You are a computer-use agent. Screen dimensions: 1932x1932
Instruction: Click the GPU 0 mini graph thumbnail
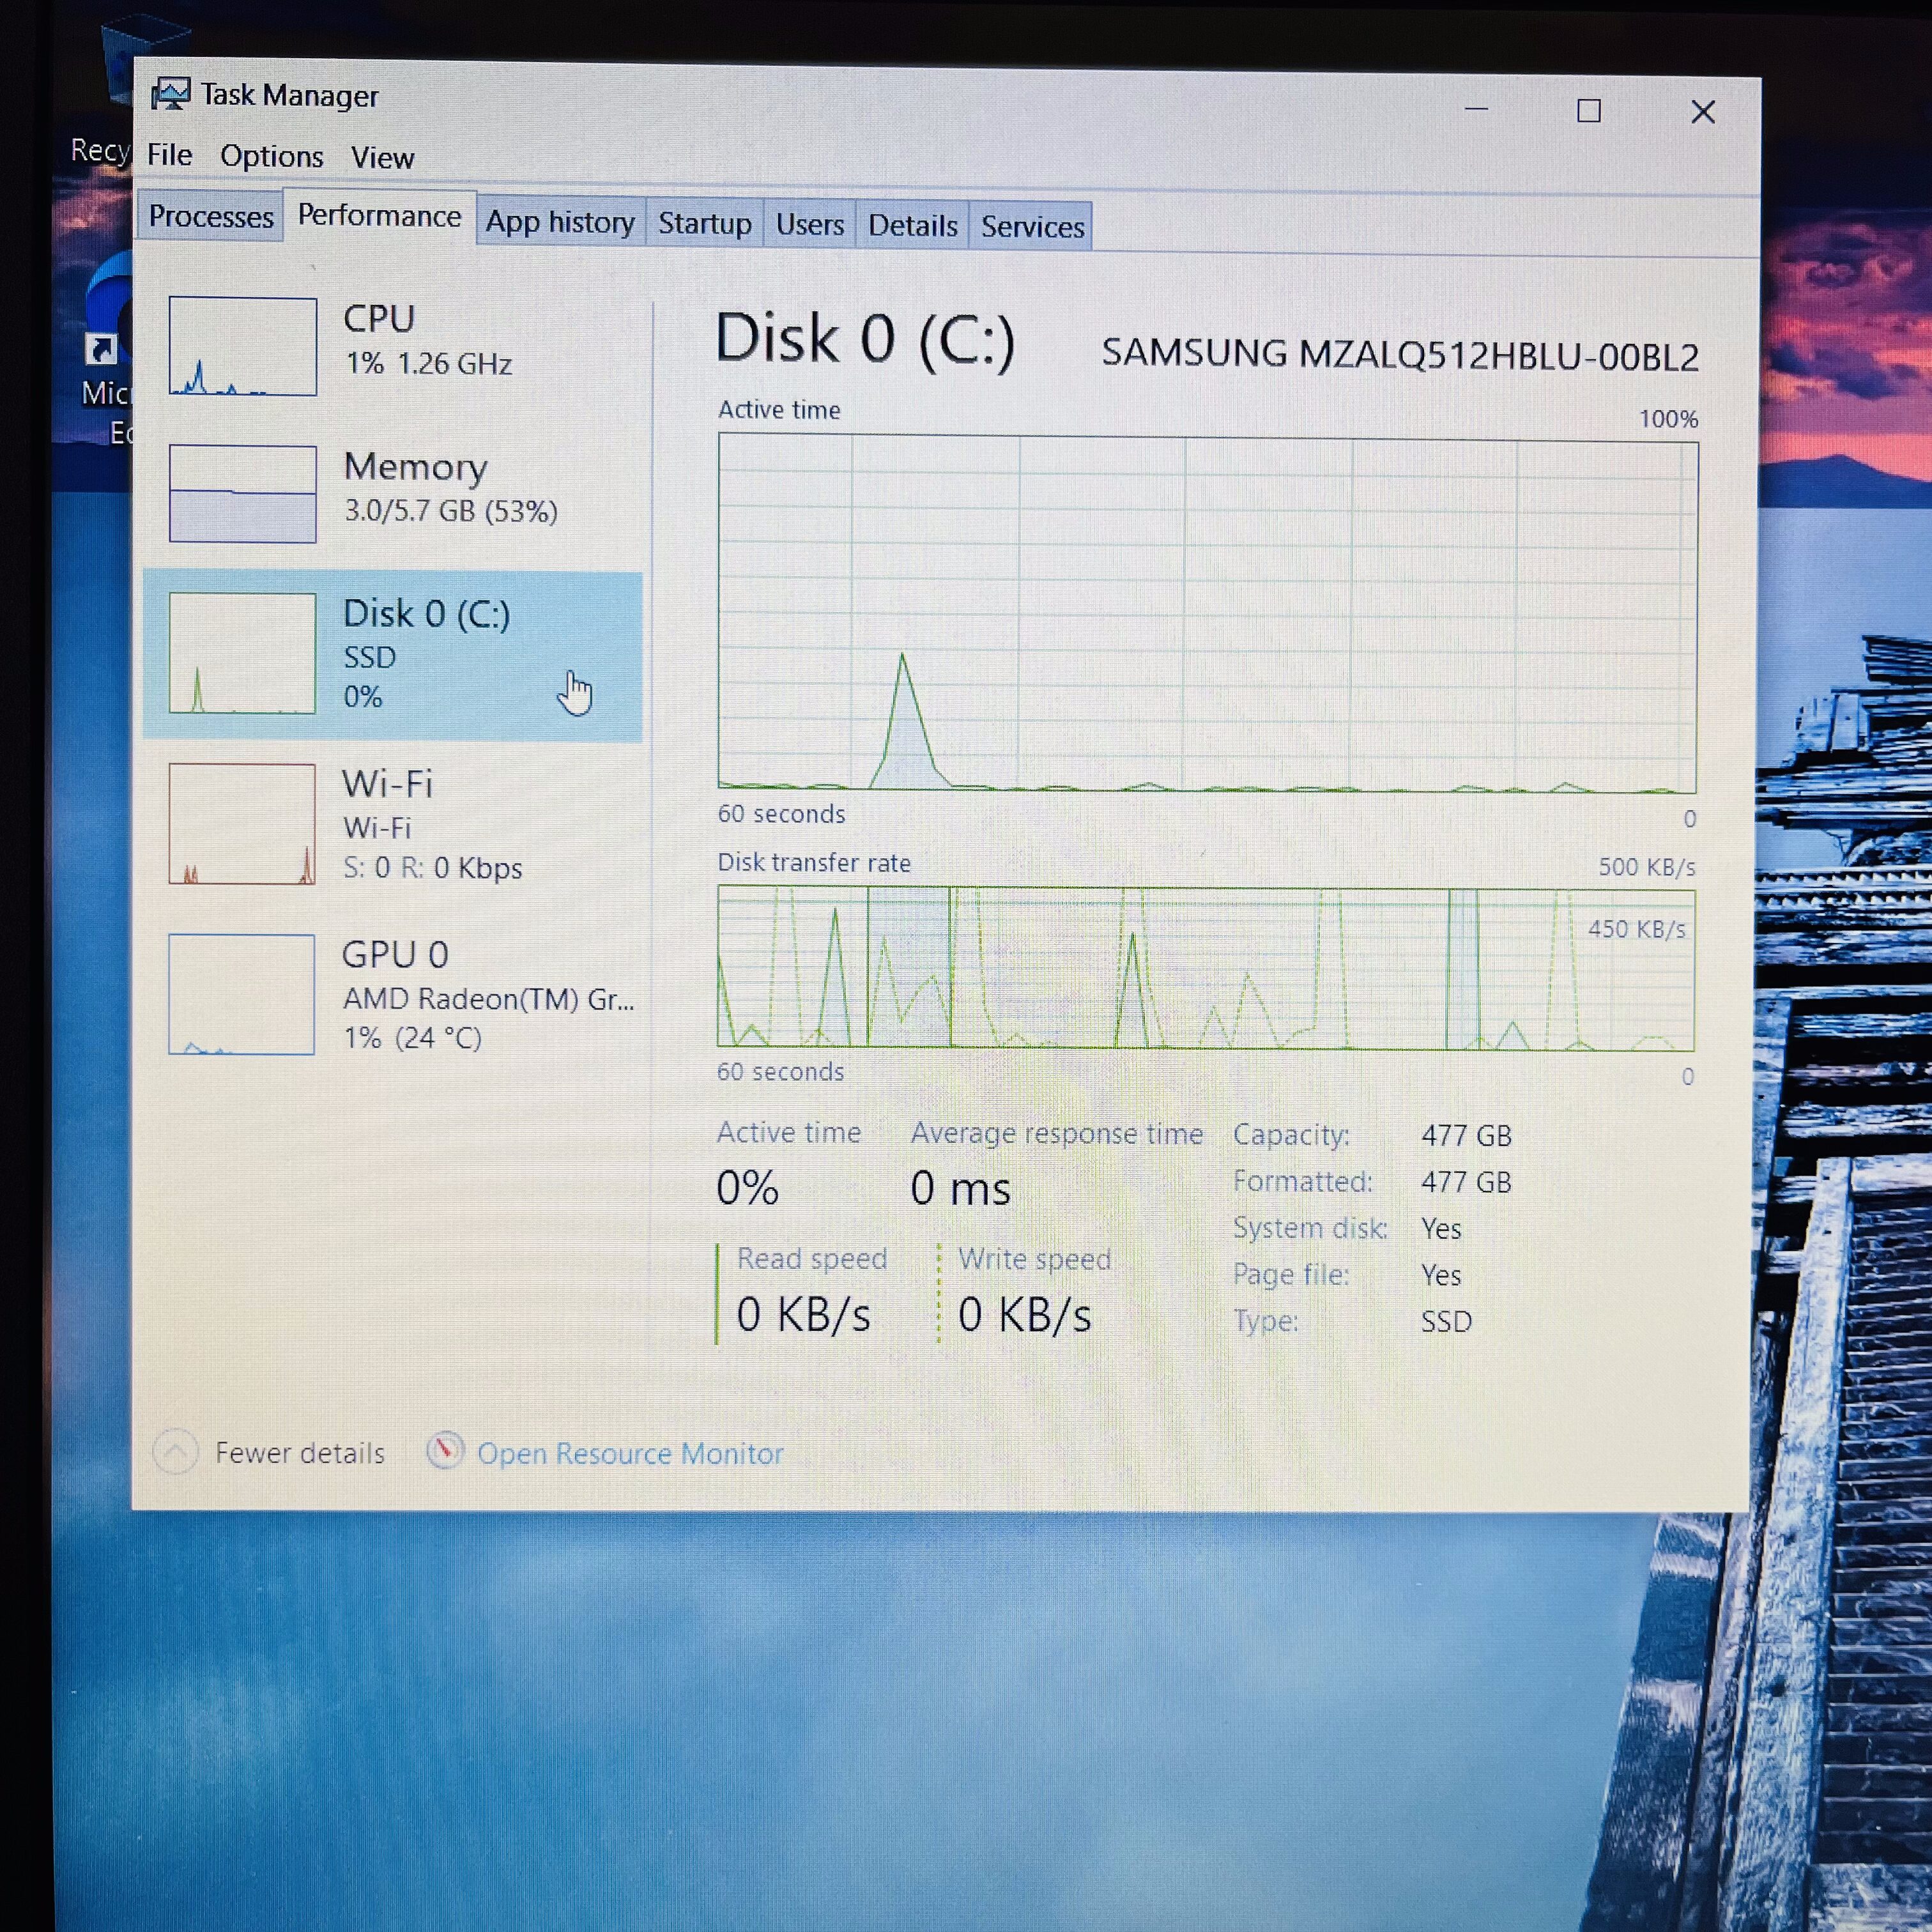coord(241,994)
